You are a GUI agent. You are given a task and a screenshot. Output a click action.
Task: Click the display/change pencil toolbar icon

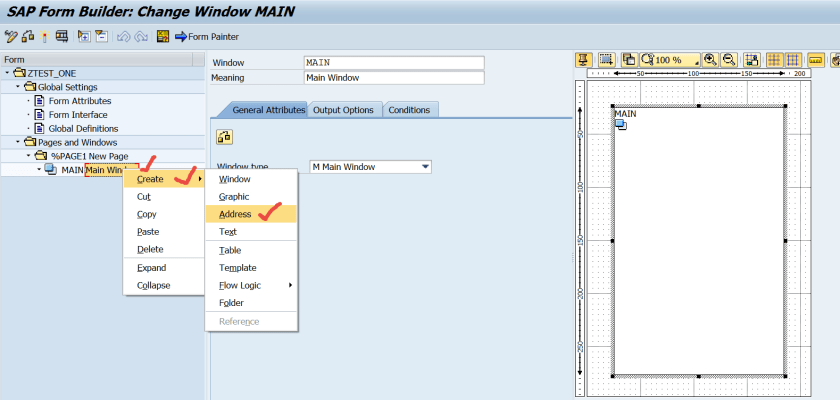(x=11, y=37)
